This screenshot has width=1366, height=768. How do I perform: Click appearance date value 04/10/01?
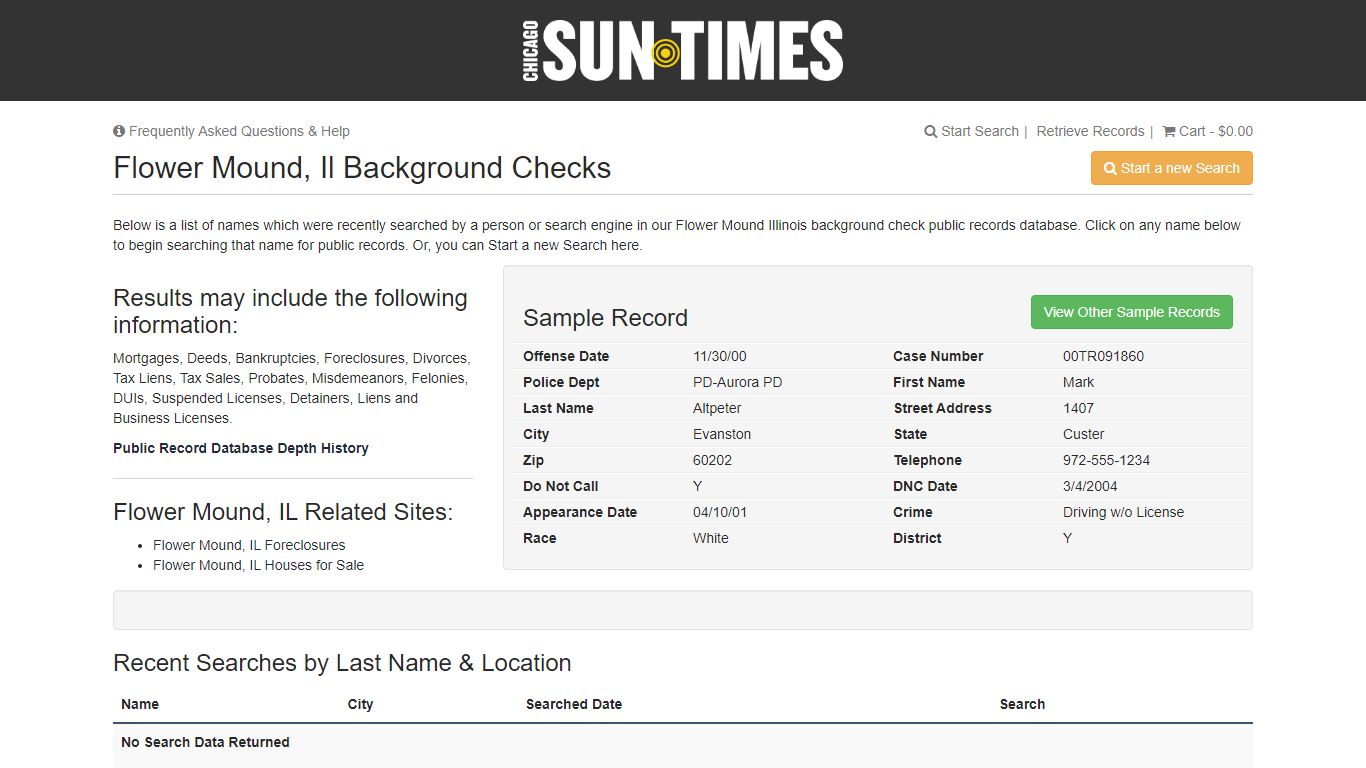pyautogui.click(x=720, y=512)
